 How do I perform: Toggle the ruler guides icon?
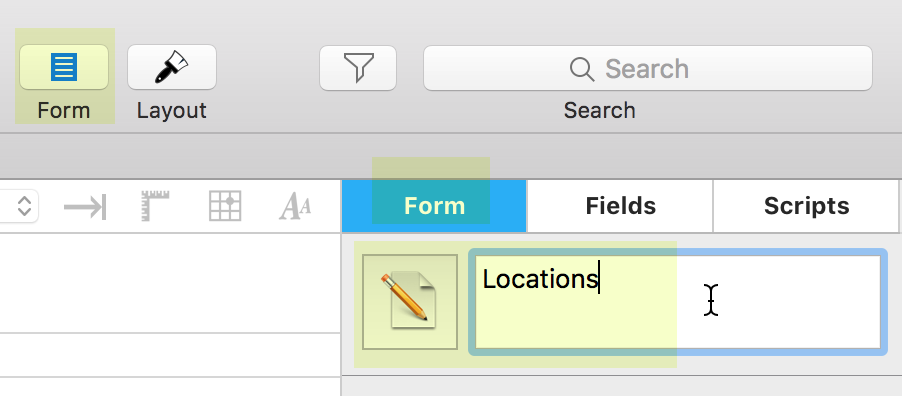(x=155, y=206)
